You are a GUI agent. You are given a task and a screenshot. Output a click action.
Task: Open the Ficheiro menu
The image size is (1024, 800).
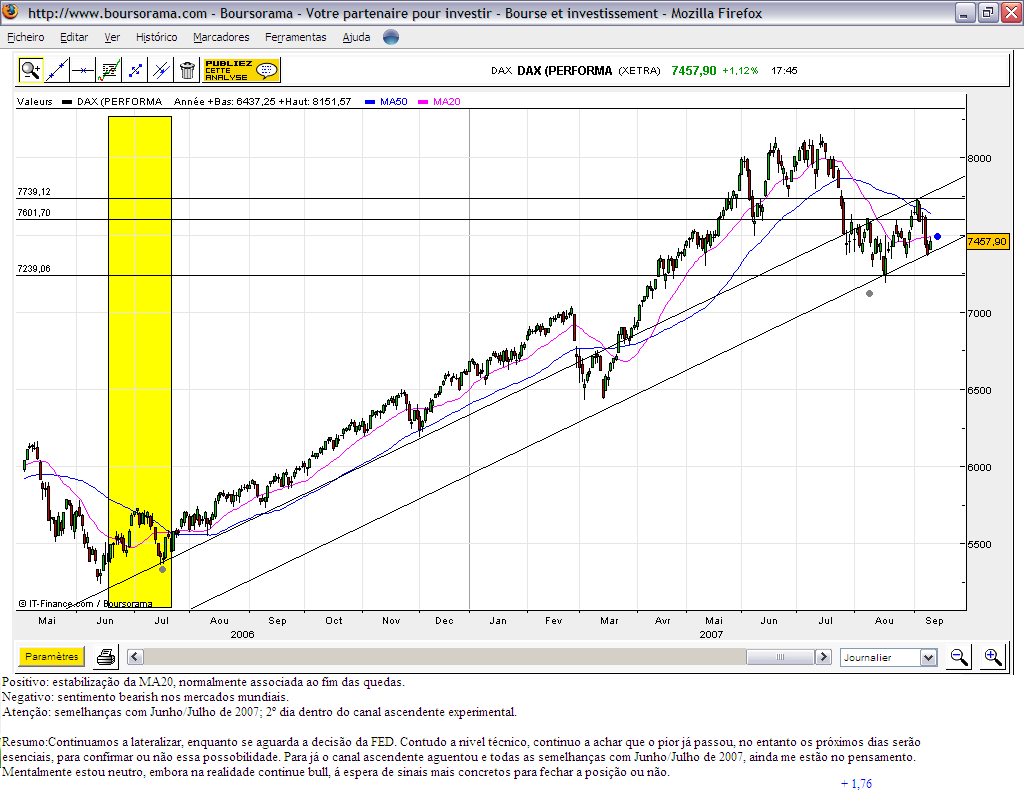[25, 37]
